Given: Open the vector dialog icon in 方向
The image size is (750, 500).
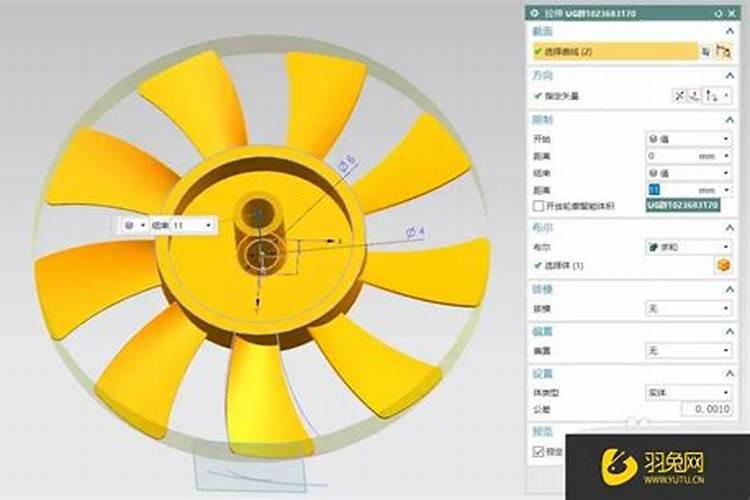Looking at the screenshot, I should 697,96.
